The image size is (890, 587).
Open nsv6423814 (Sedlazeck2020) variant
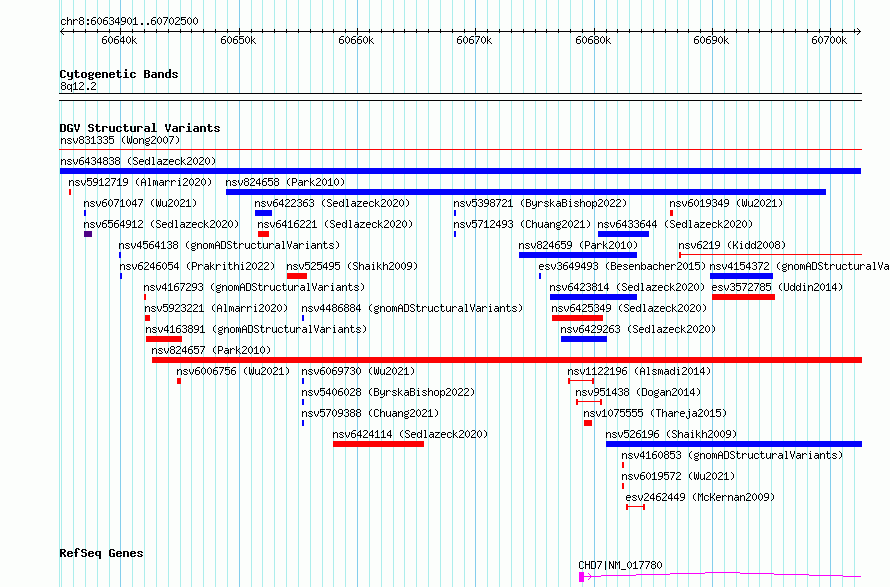(x=627, y=287)
